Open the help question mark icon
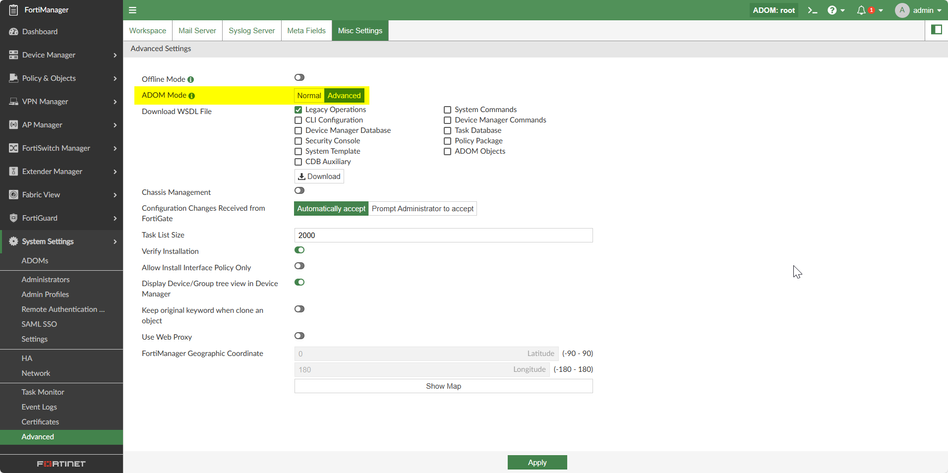 click(x=832, y=10)
